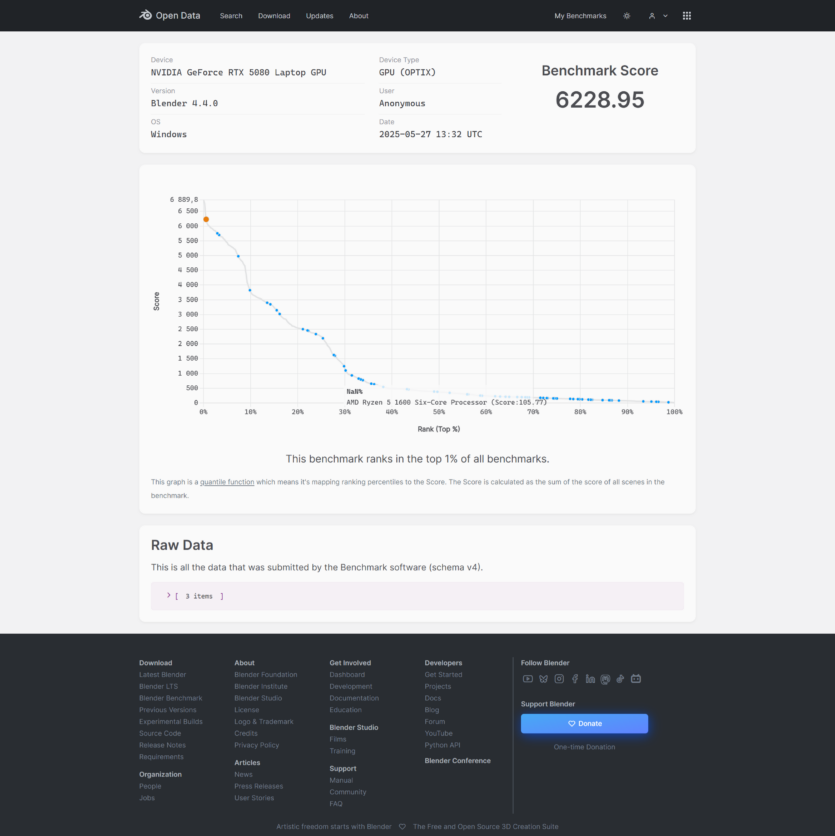This screenshot has height=836, width=835.
Task: Open Get Started link under Developers
Action: [x=443, y=674]
